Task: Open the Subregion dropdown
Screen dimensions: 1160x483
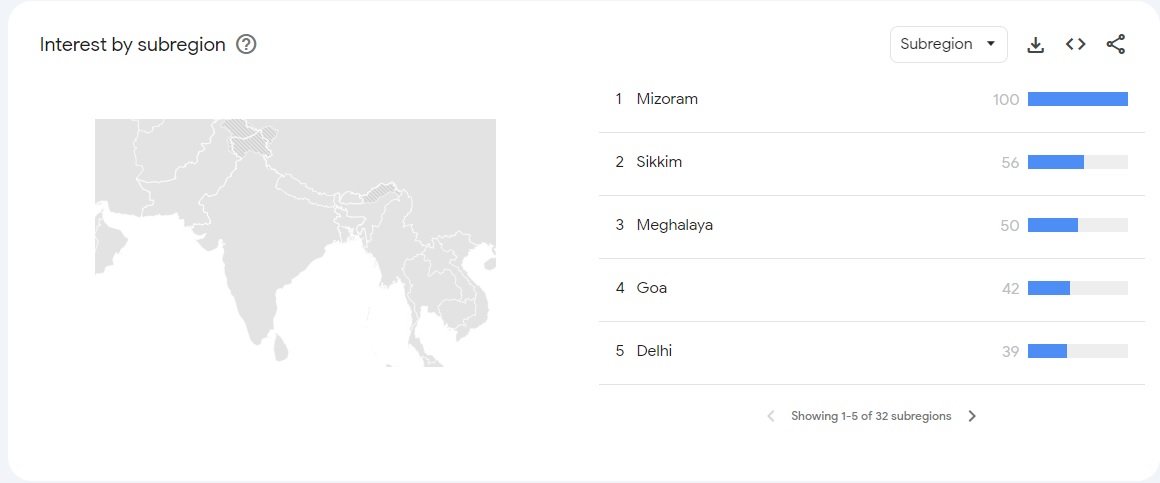Action: (x=948, y=44)
